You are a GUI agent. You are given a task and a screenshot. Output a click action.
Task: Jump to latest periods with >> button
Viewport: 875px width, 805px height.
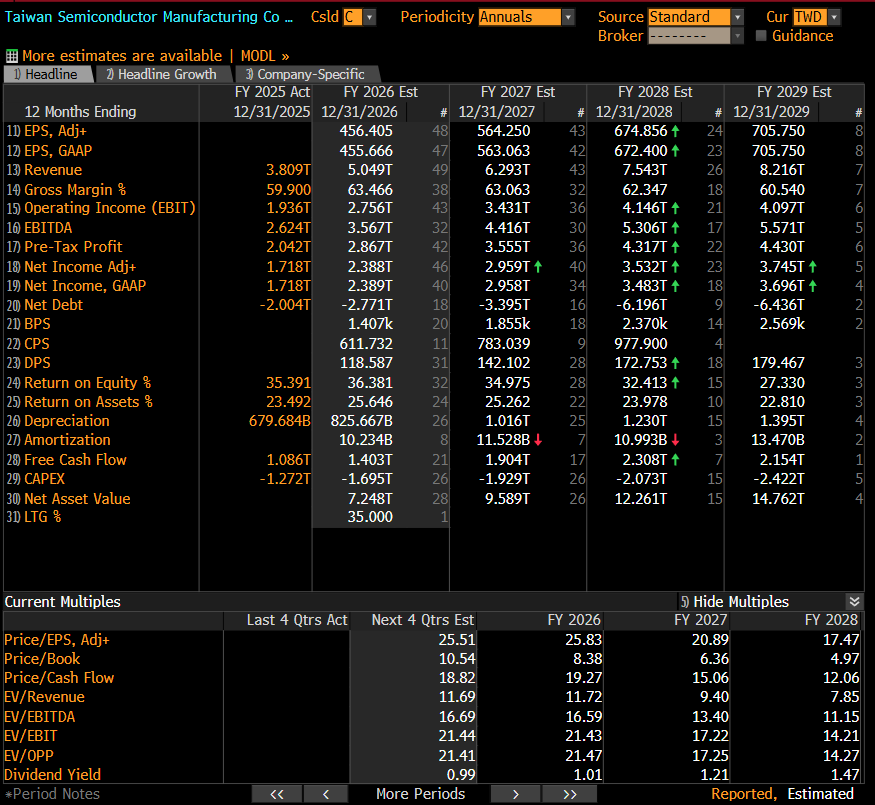tap(569, 794)
